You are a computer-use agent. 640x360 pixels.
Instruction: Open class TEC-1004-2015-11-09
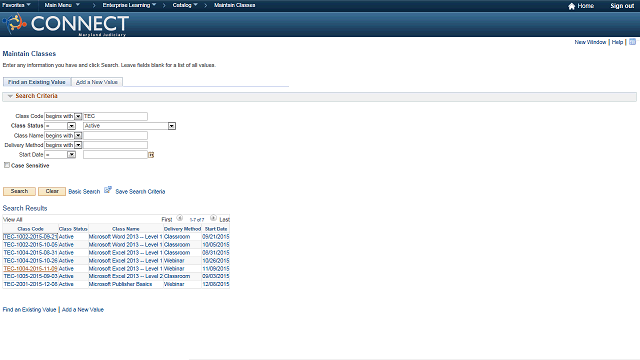coord(31,269)
